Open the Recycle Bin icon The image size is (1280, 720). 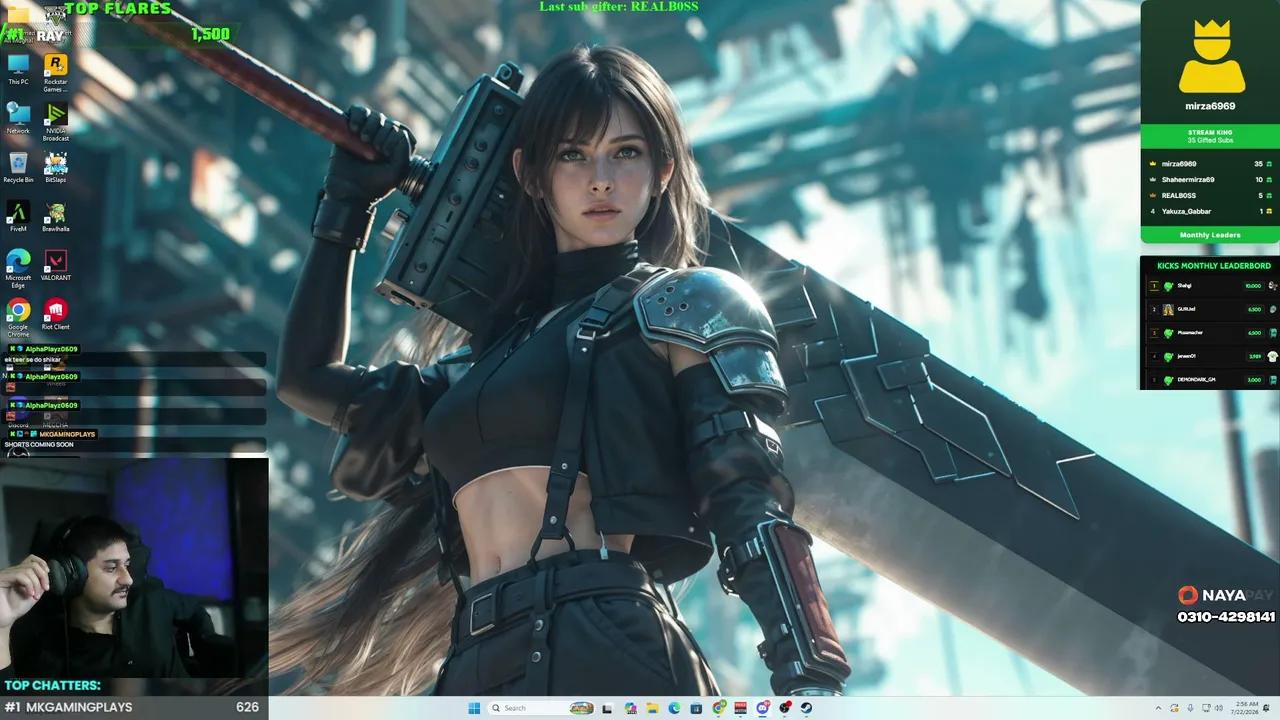click(18, 167)
